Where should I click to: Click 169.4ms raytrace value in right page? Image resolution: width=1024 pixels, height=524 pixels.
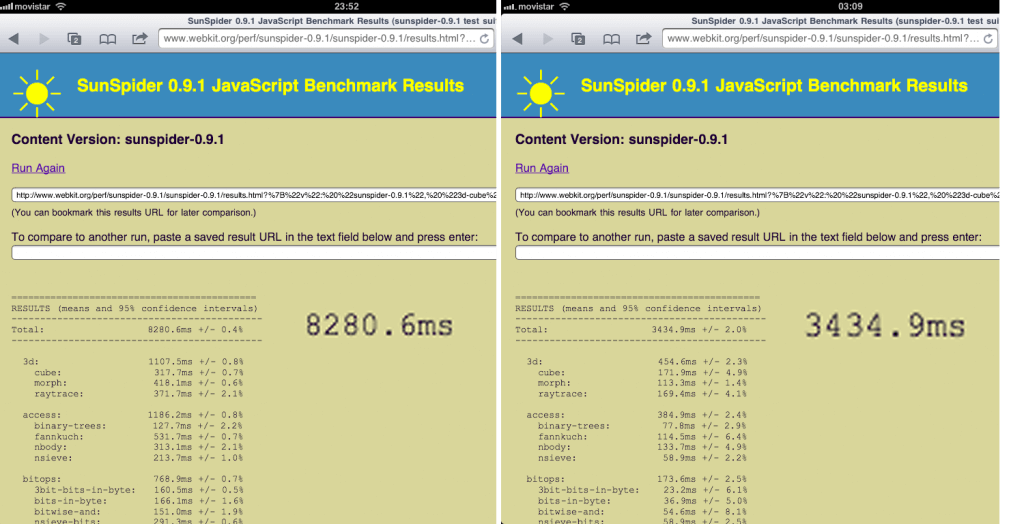pos(677,394)
